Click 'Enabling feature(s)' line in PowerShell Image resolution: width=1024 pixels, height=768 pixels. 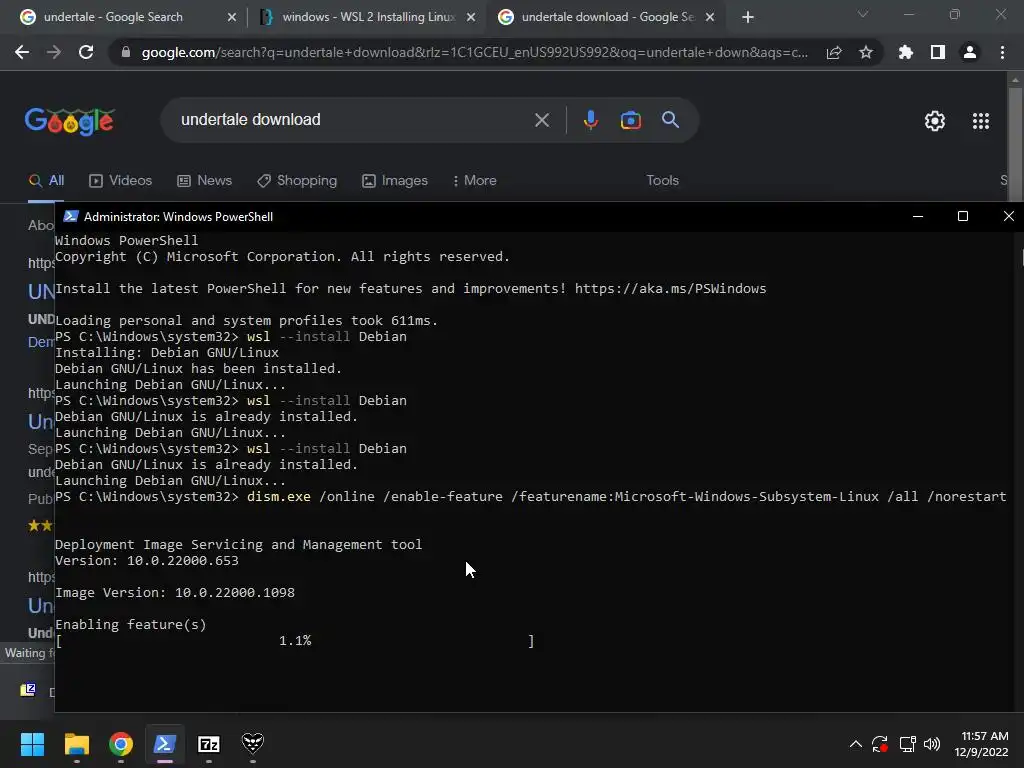[131, 624]
